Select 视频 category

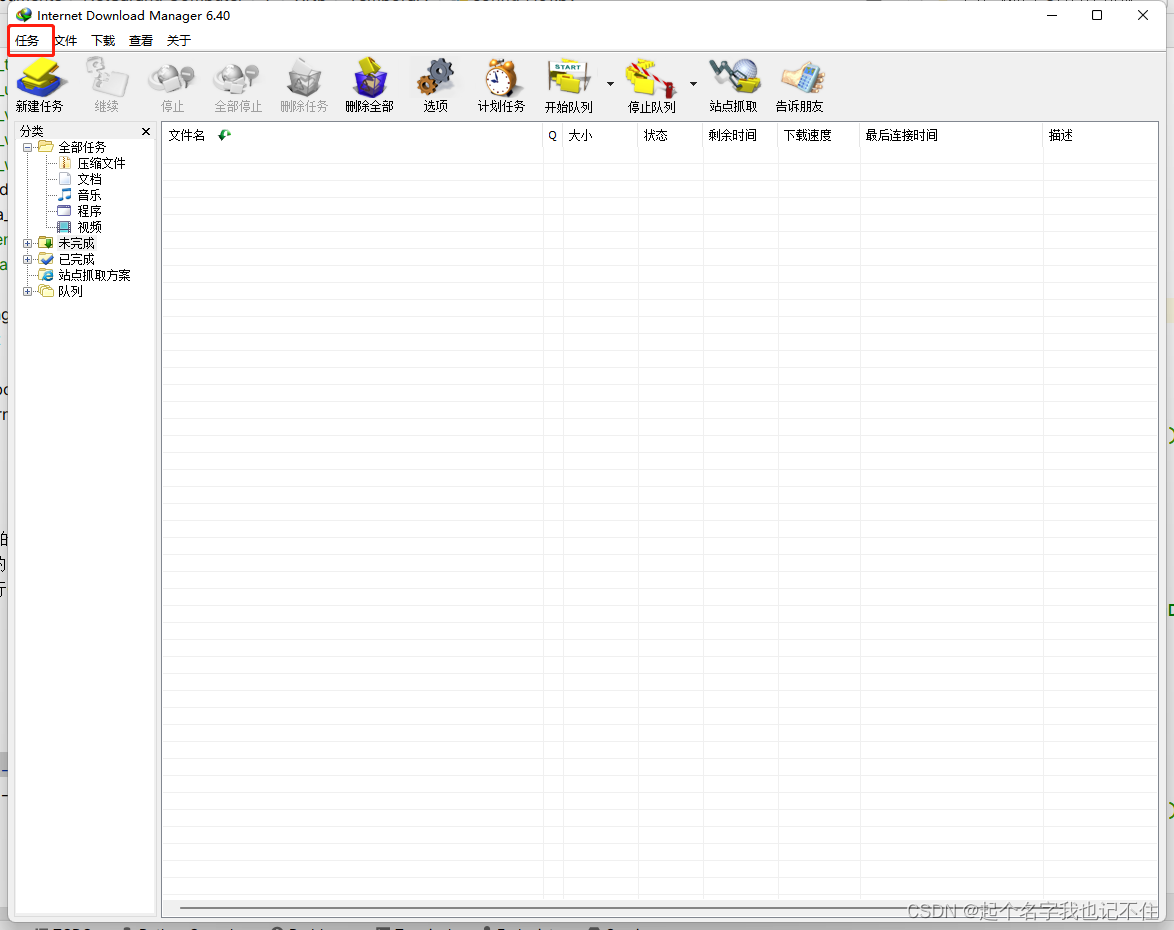[x=89, y=228]
